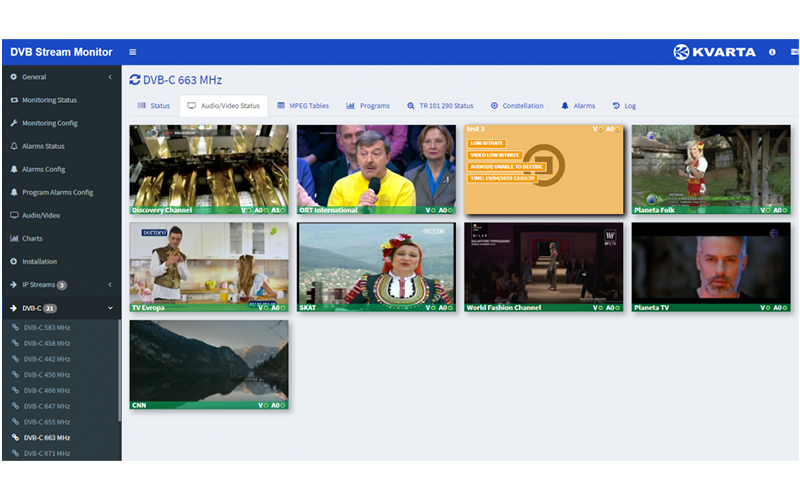This screenshot has height=500, width=800.
Task: Go to Monitoring Status in sidebar
Action: (49, 100)
